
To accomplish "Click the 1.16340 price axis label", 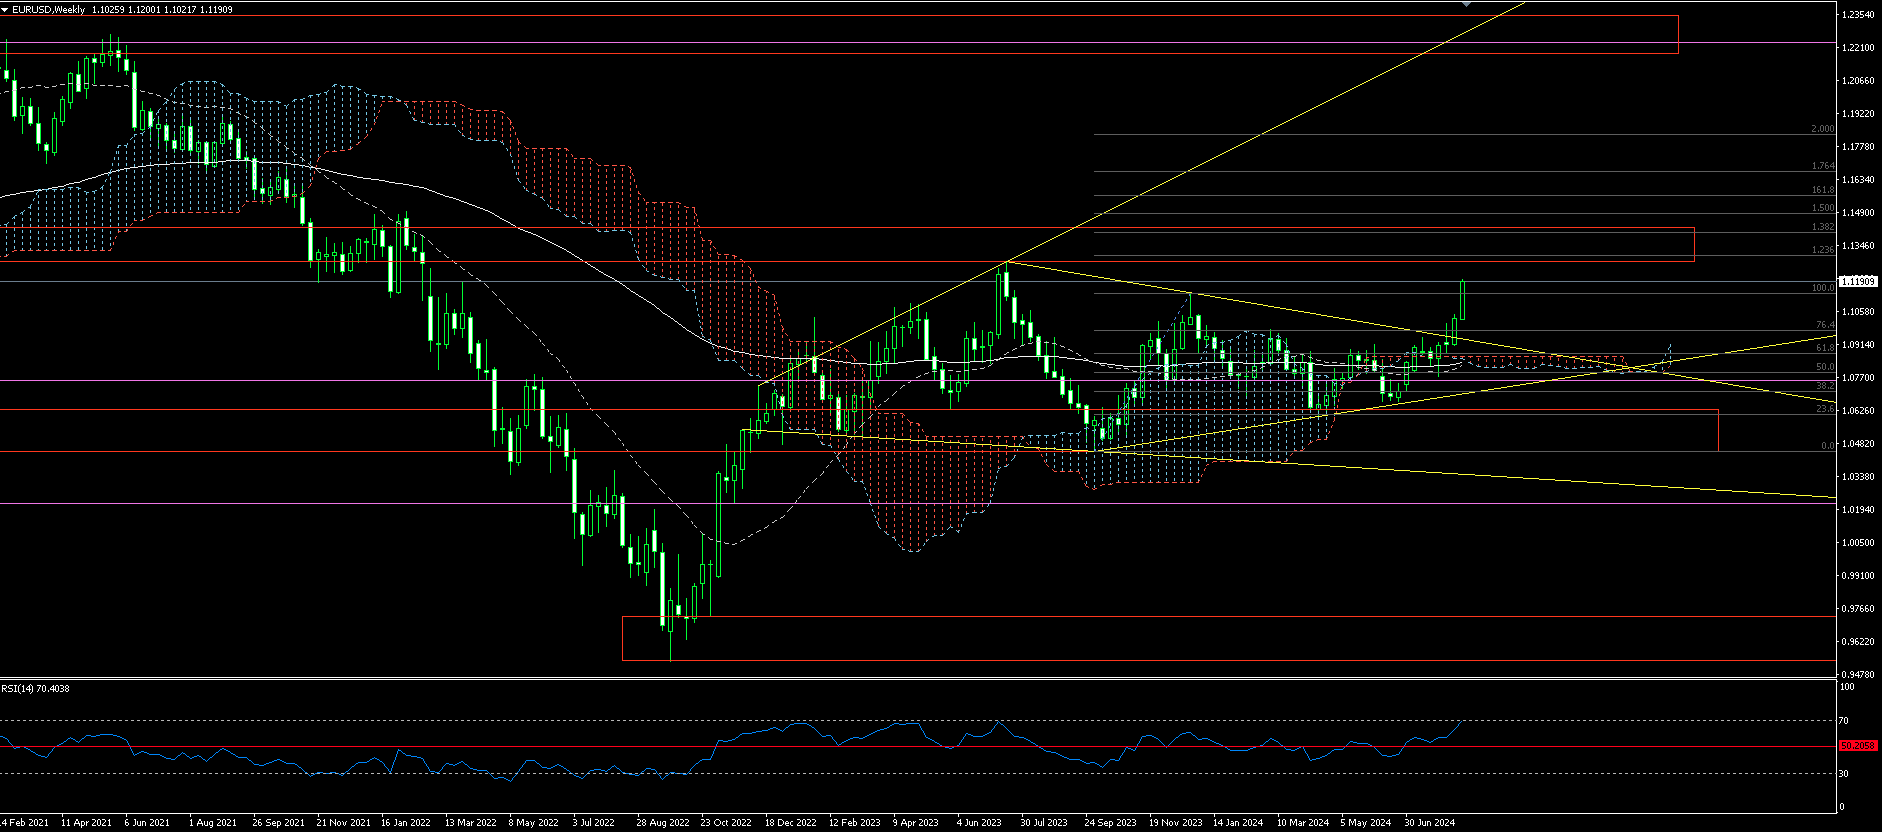I will click(1857, 180).
